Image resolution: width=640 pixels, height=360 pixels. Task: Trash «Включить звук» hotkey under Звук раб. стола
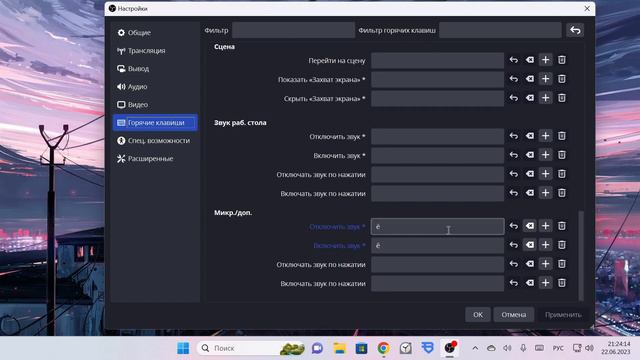562,155
